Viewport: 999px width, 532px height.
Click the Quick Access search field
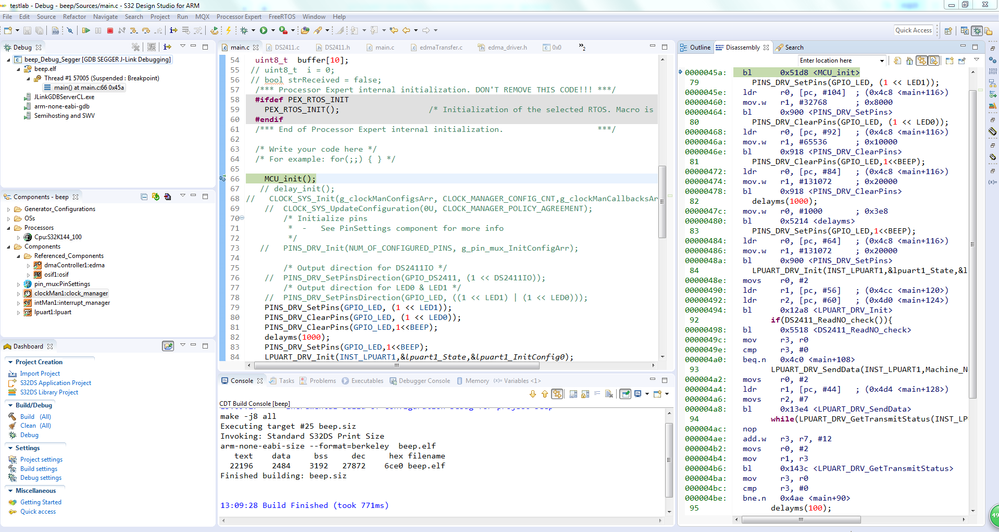(x=913, y=30)
